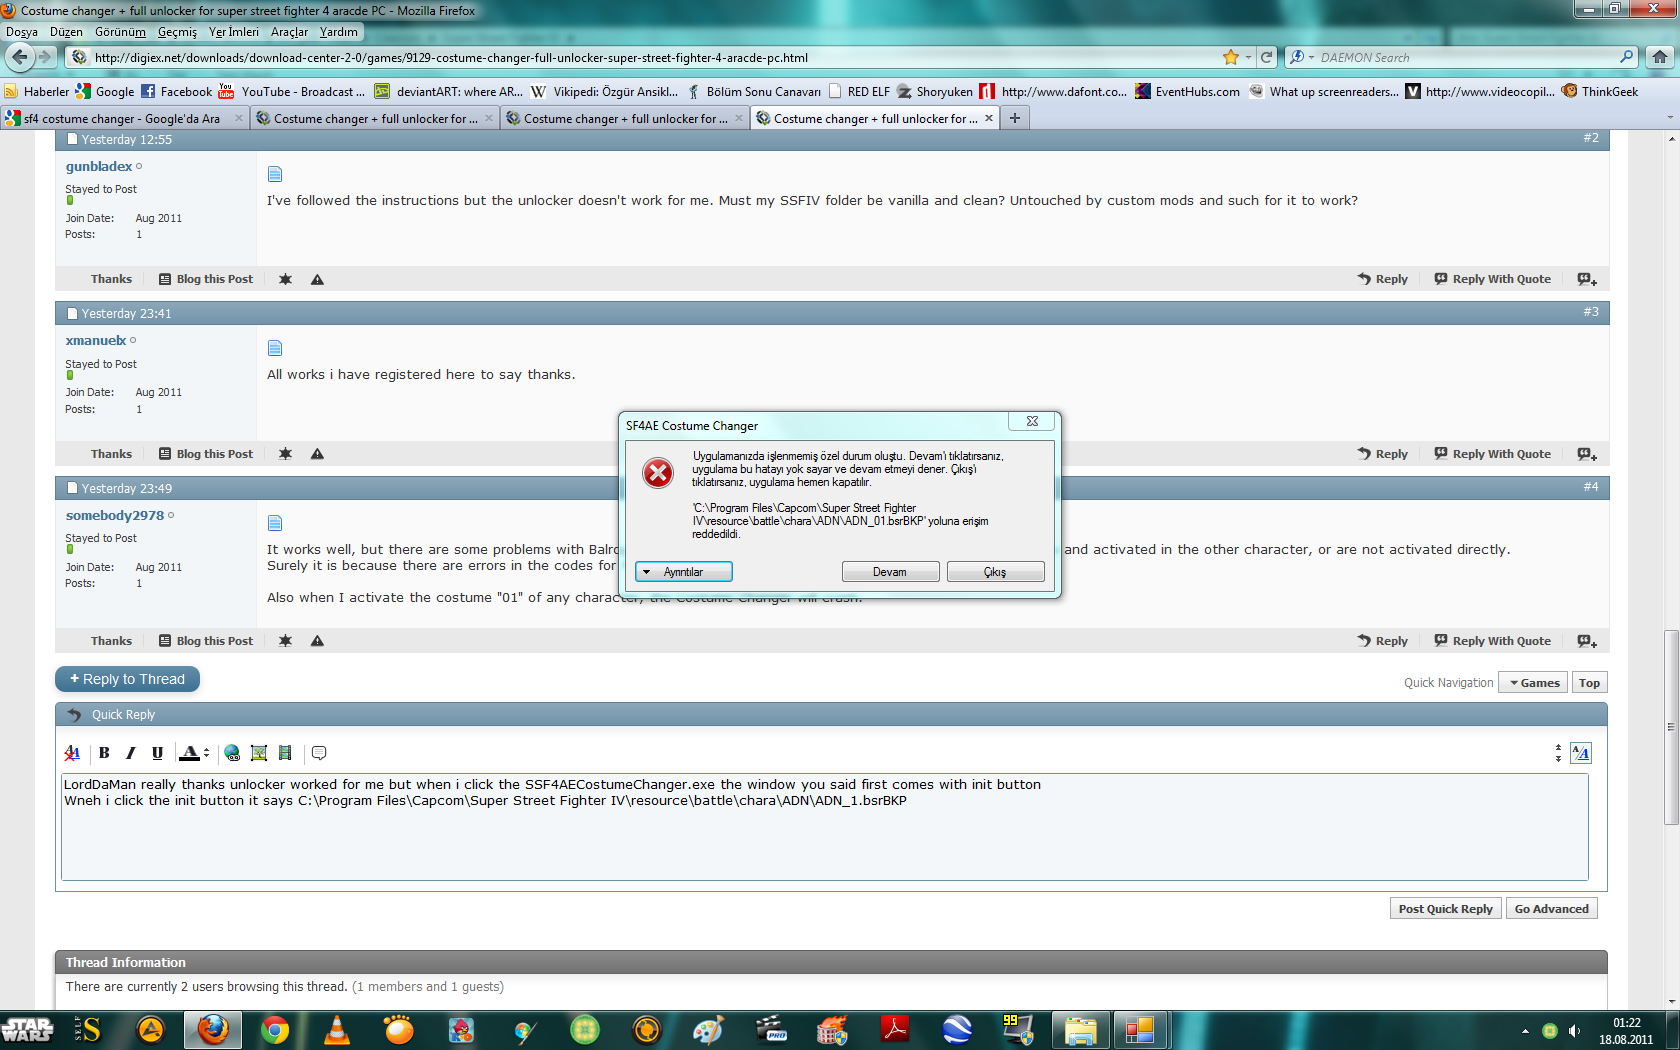Toggle underline in Quick Reply editor
Viewport: 1680px width, 1050px height.
[157, 753]
